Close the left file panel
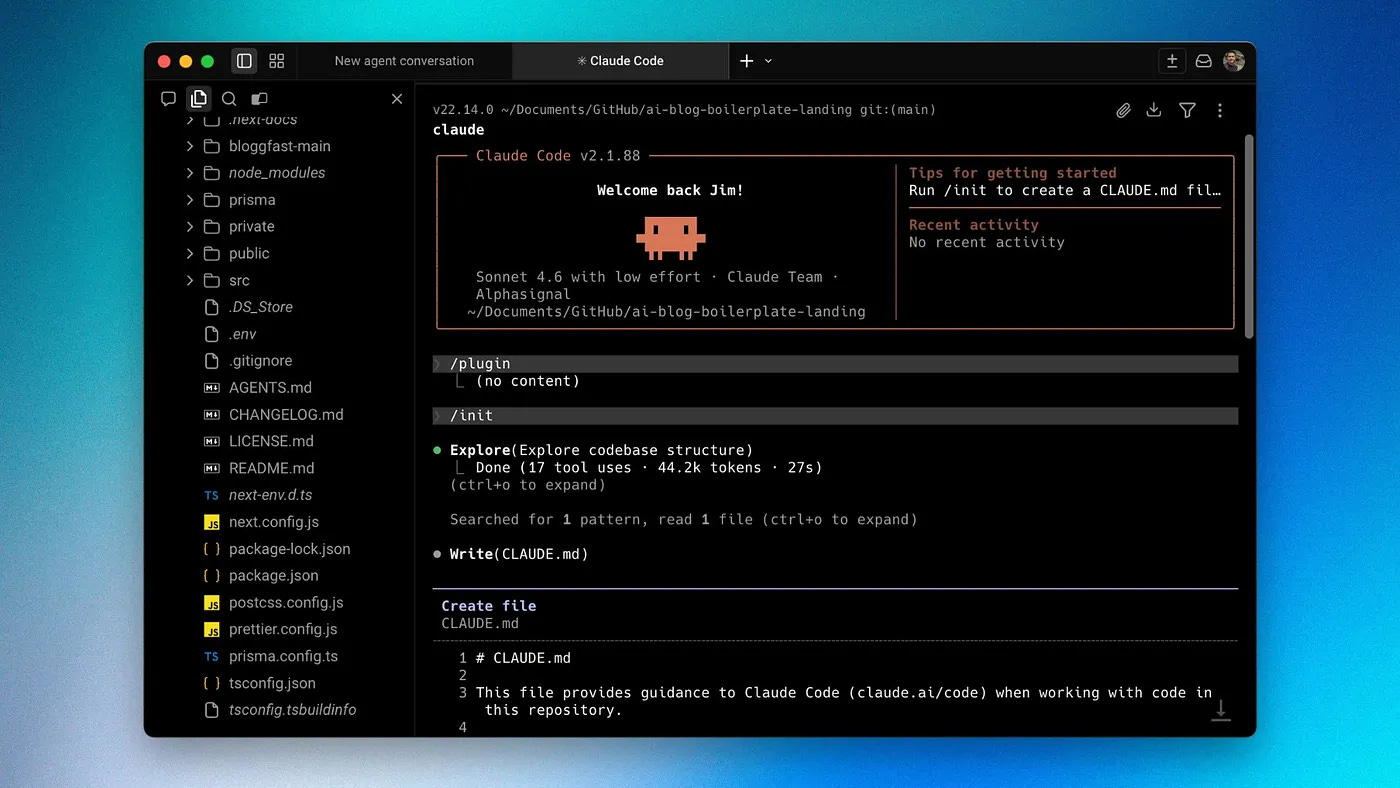1400x788 pixels. tap(397, 98)
